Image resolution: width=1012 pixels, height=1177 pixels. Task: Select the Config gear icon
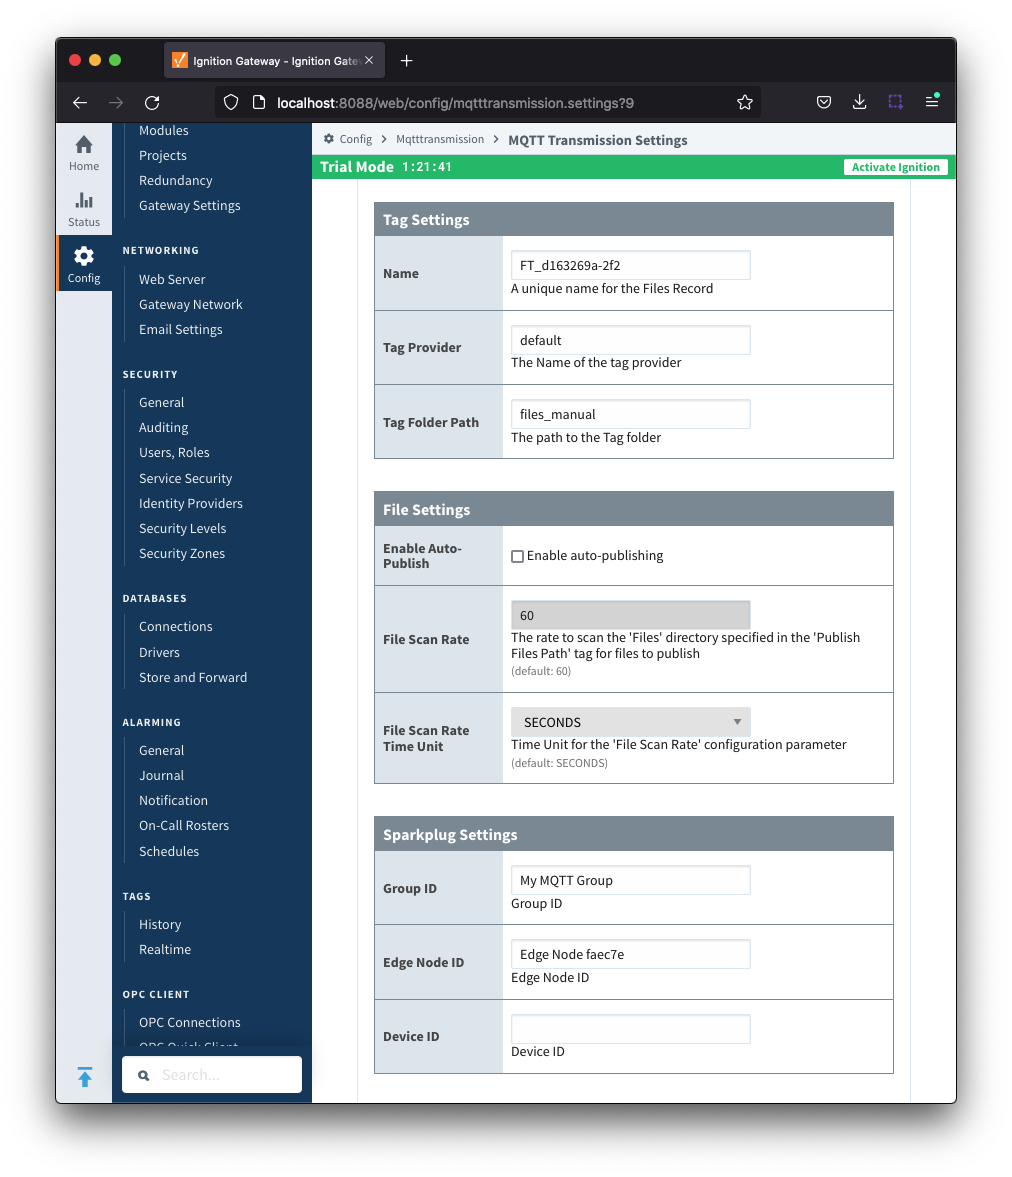[x=84, y=256]
